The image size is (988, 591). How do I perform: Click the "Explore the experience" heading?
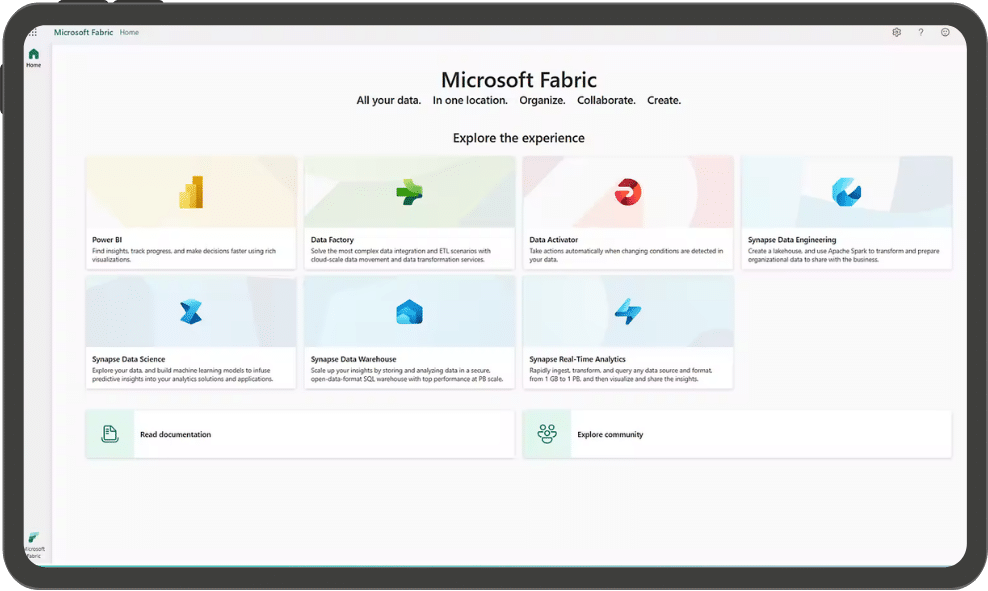tap(519, 138)
